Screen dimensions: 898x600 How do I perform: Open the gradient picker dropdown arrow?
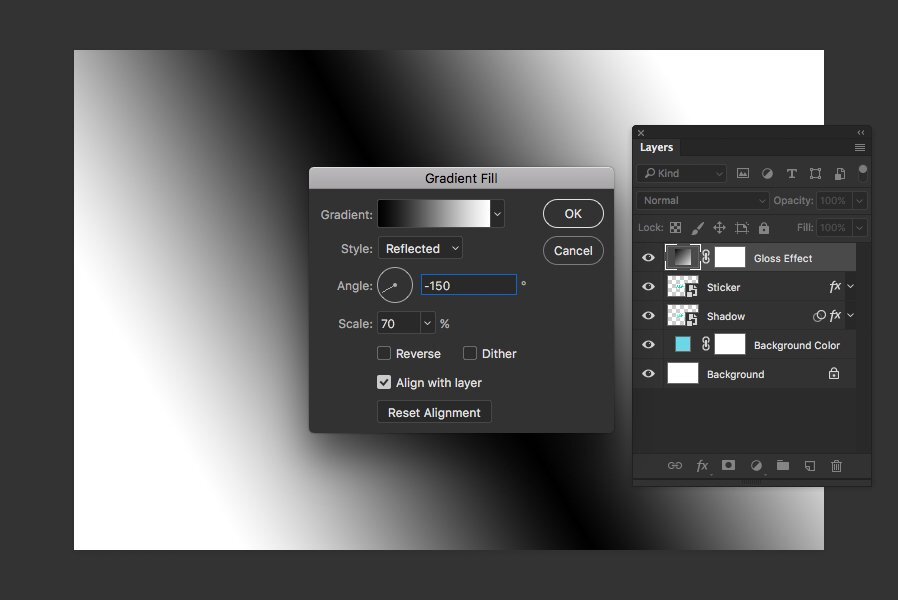[x=498, y=214]
